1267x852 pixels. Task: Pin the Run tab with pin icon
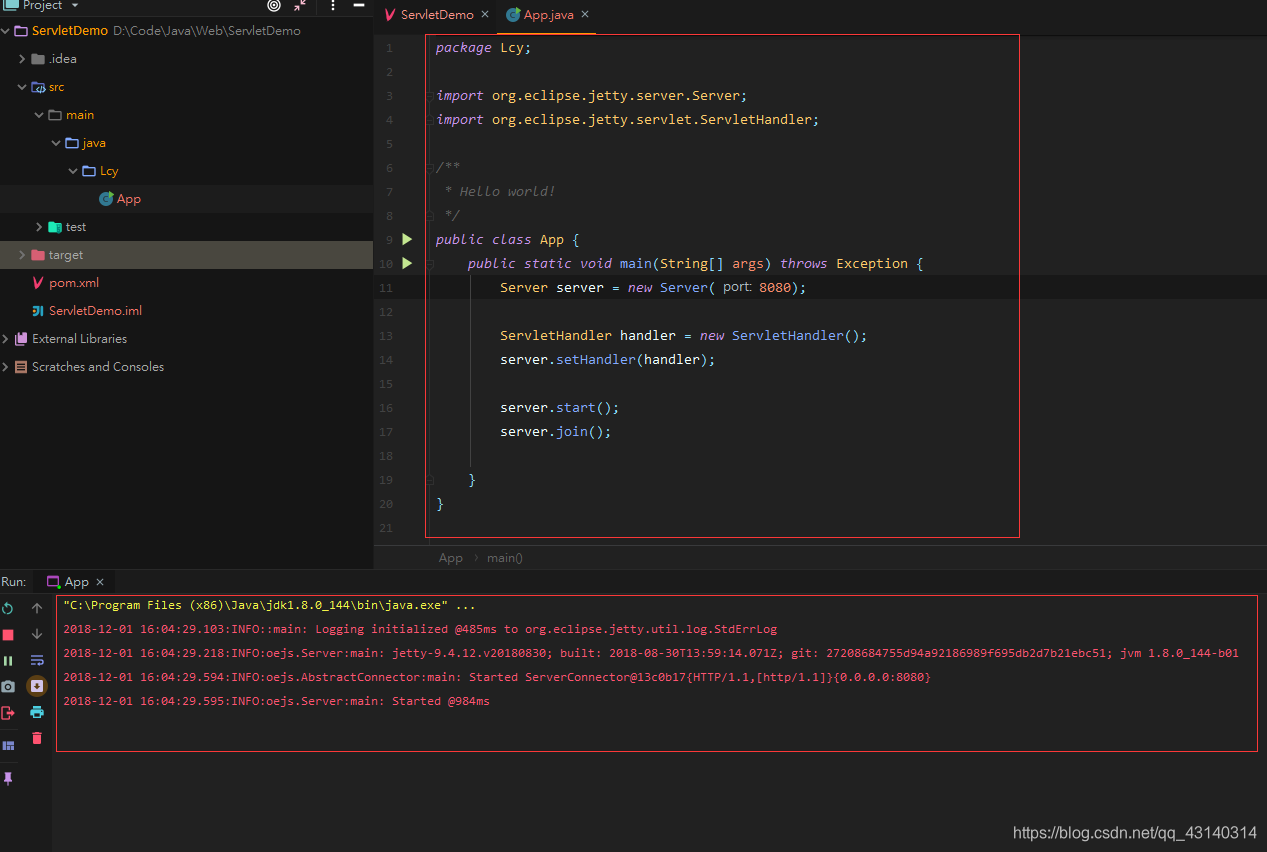tap(8, 778)
